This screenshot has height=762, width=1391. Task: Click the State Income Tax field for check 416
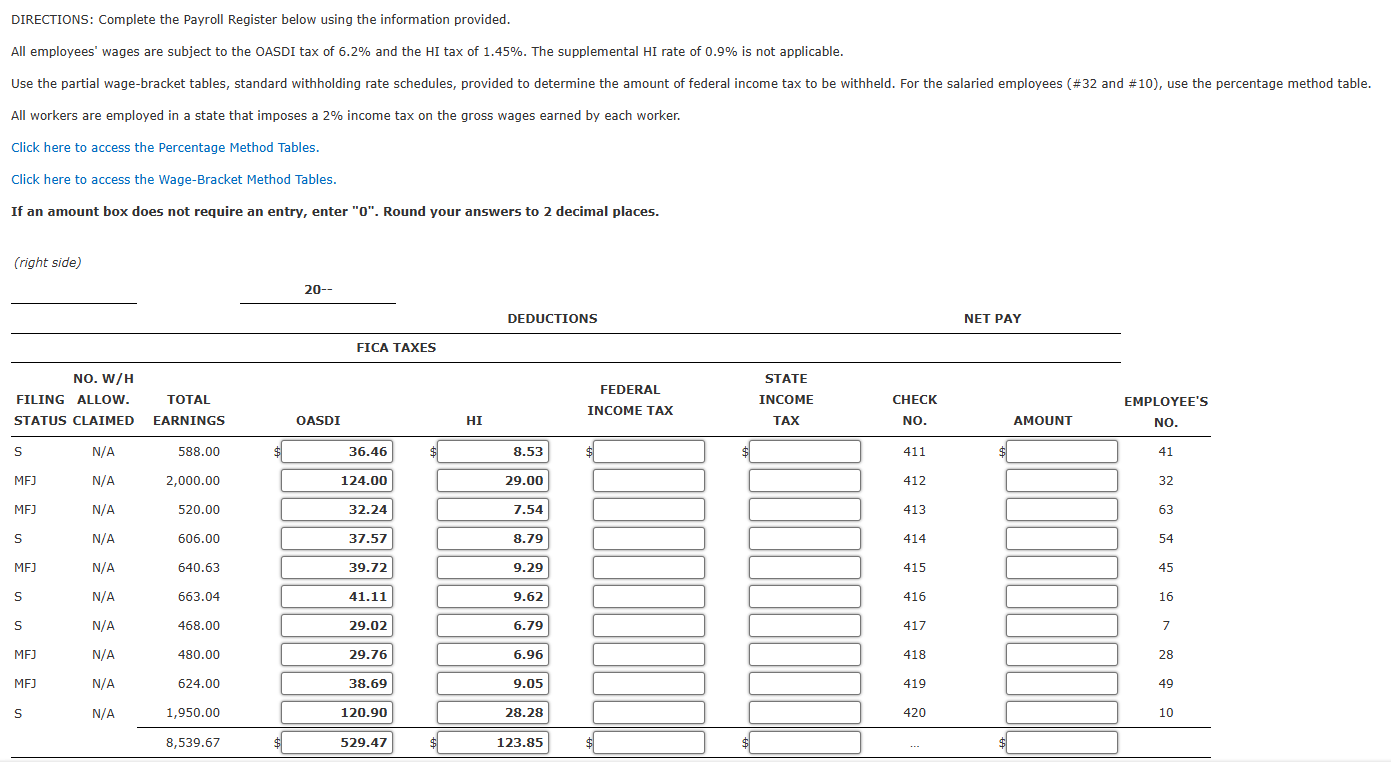click(x=804, y=596)
